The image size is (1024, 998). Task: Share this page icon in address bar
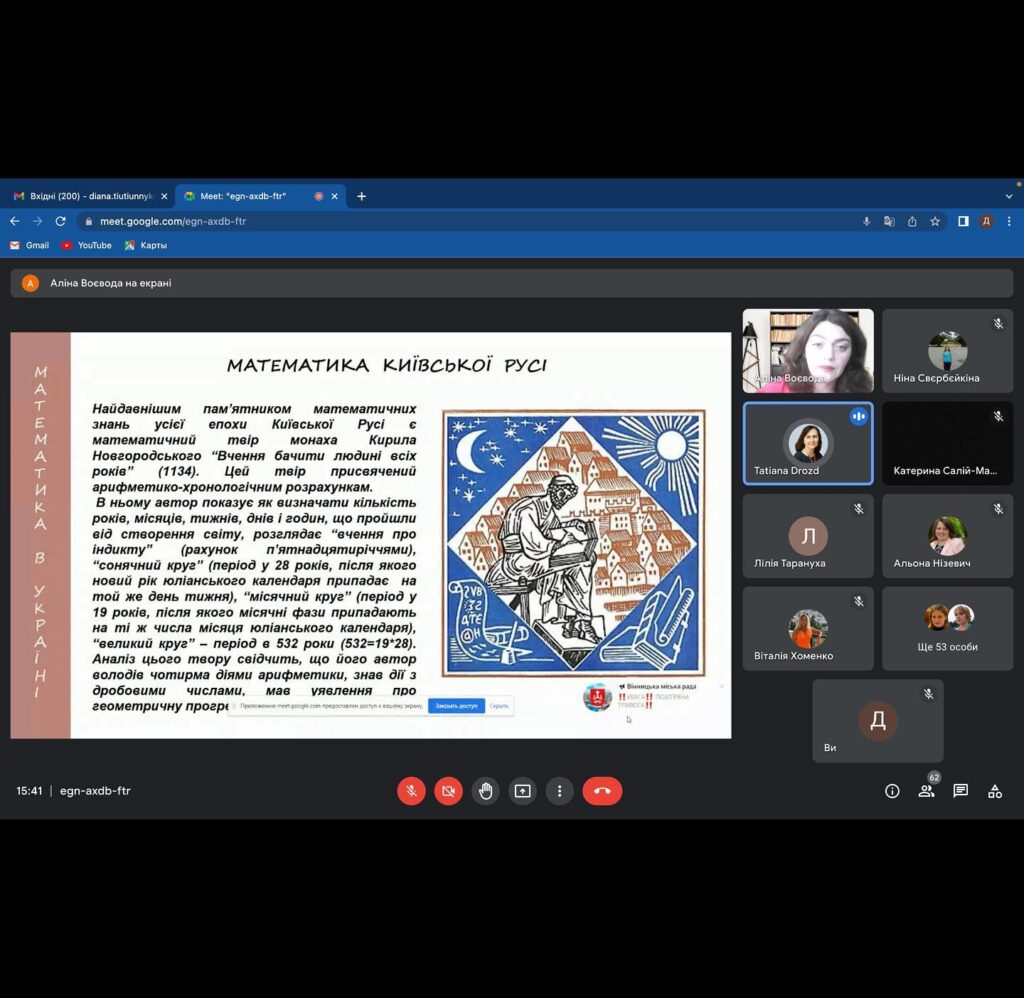pos(912,221)
